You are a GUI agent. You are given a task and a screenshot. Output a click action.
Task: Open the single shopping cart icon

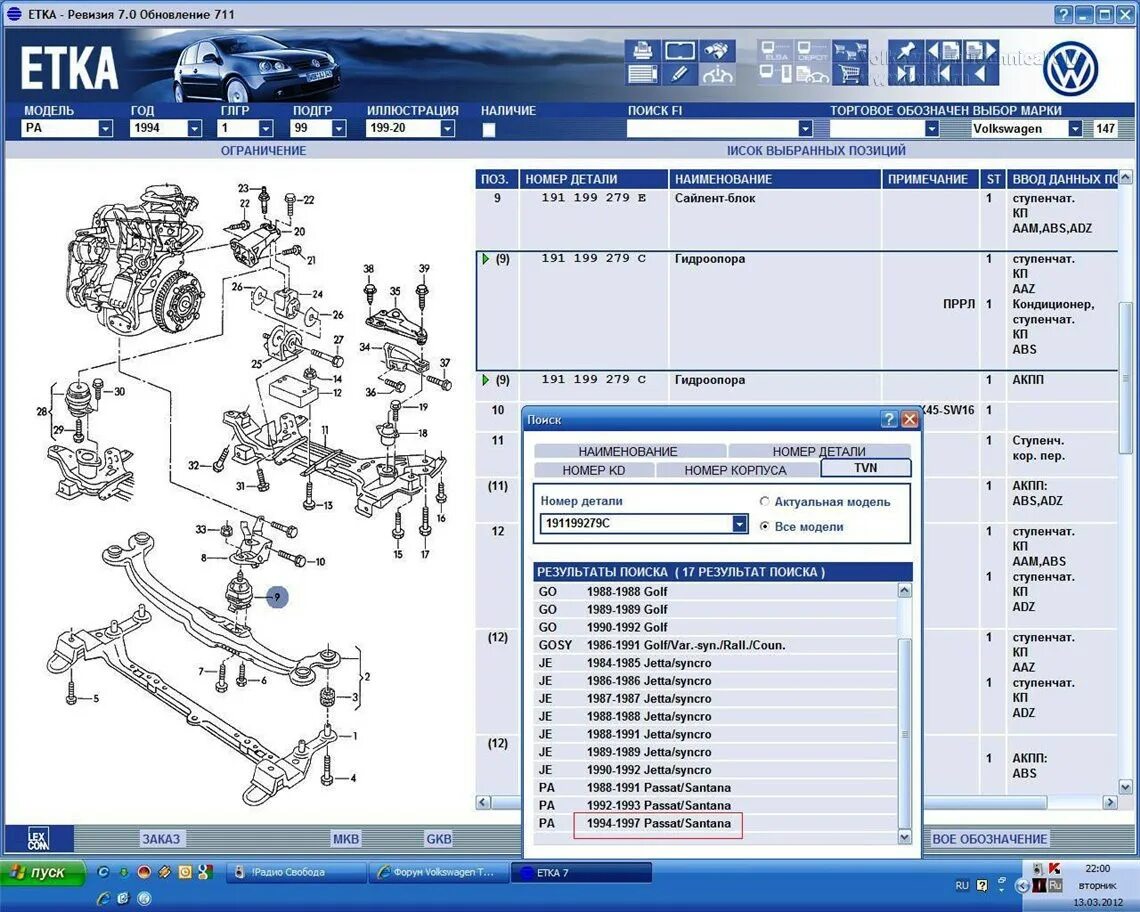coord(850,74)
